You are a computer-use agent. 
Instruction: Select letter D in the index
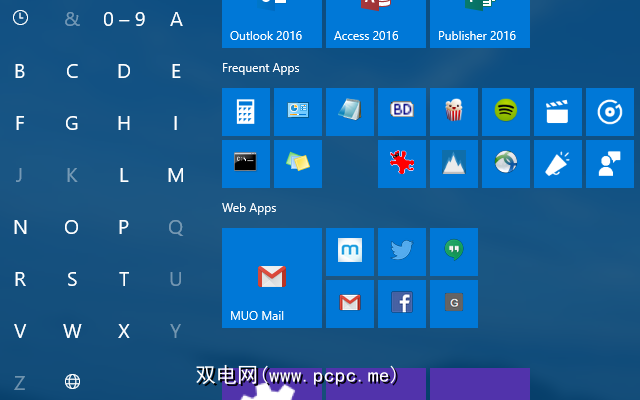coord(124,71)
